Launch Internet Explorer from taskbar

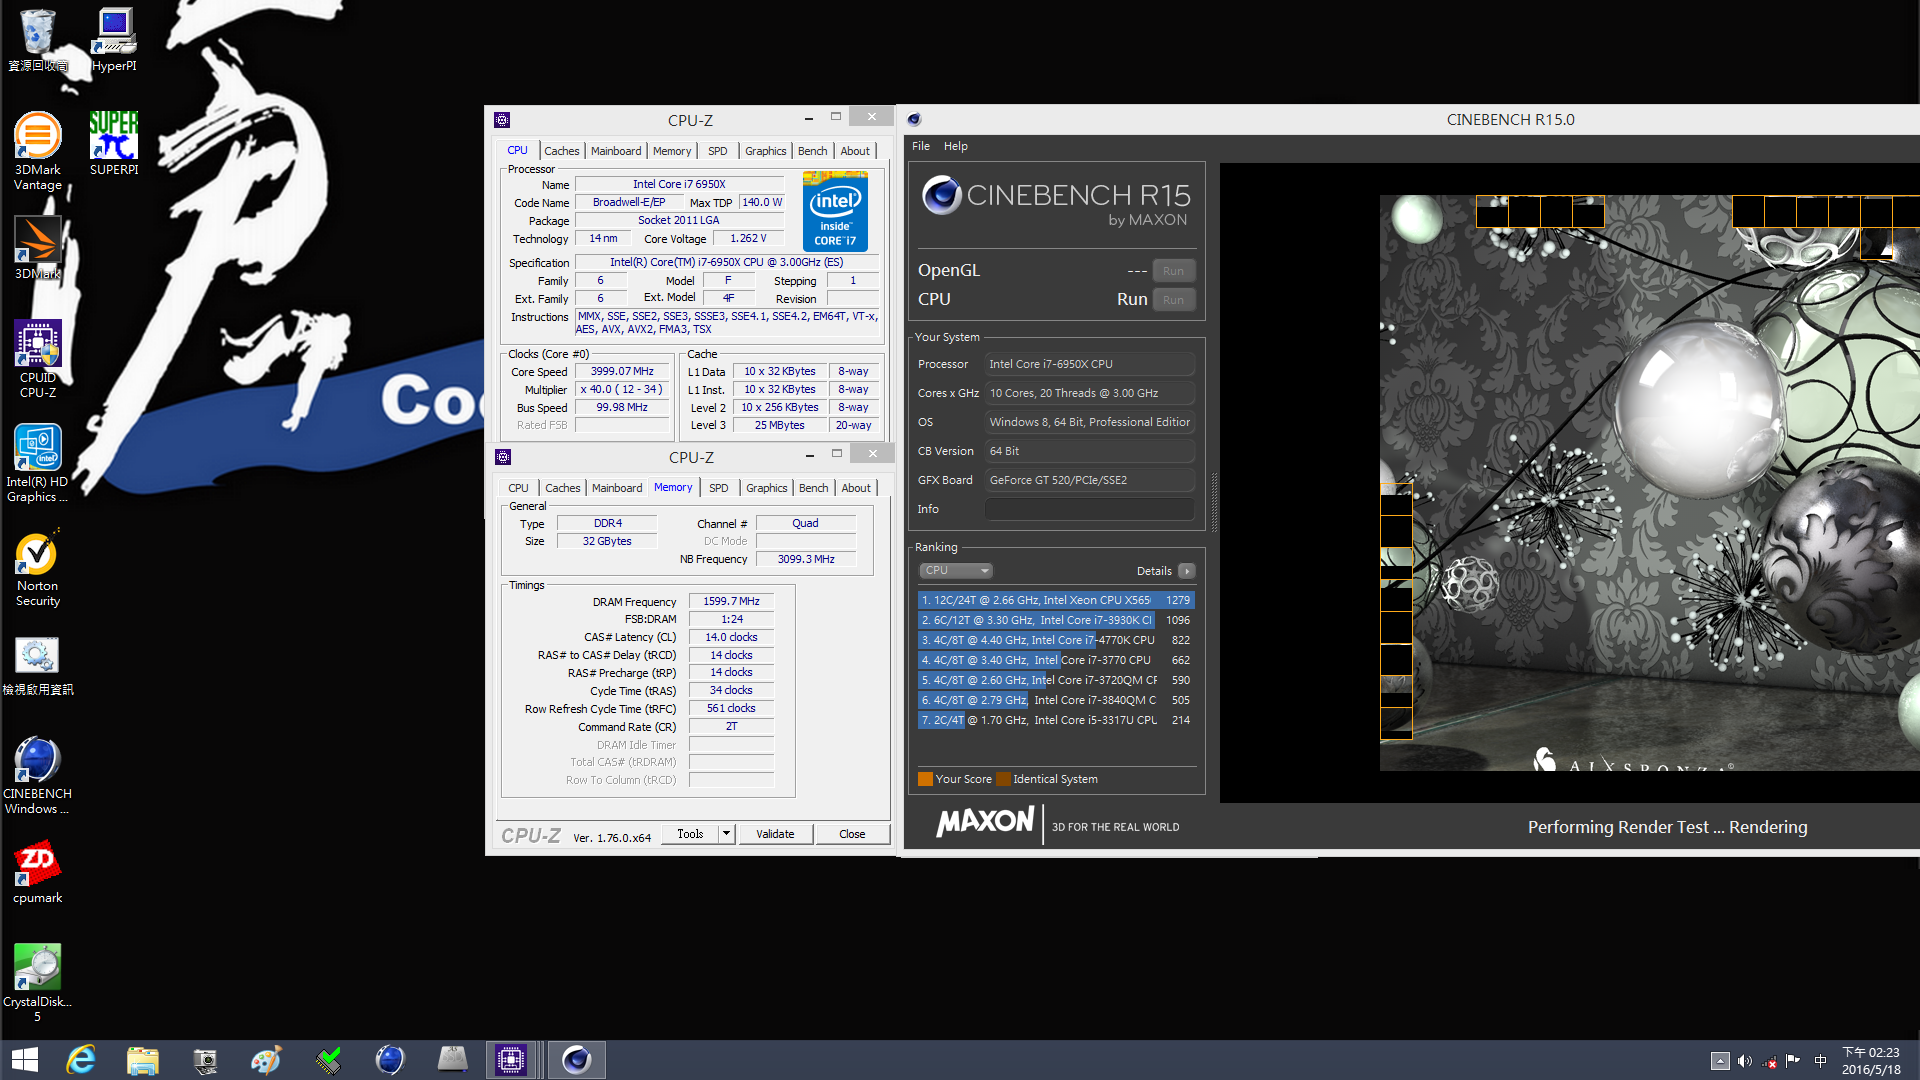point(81,1060)
